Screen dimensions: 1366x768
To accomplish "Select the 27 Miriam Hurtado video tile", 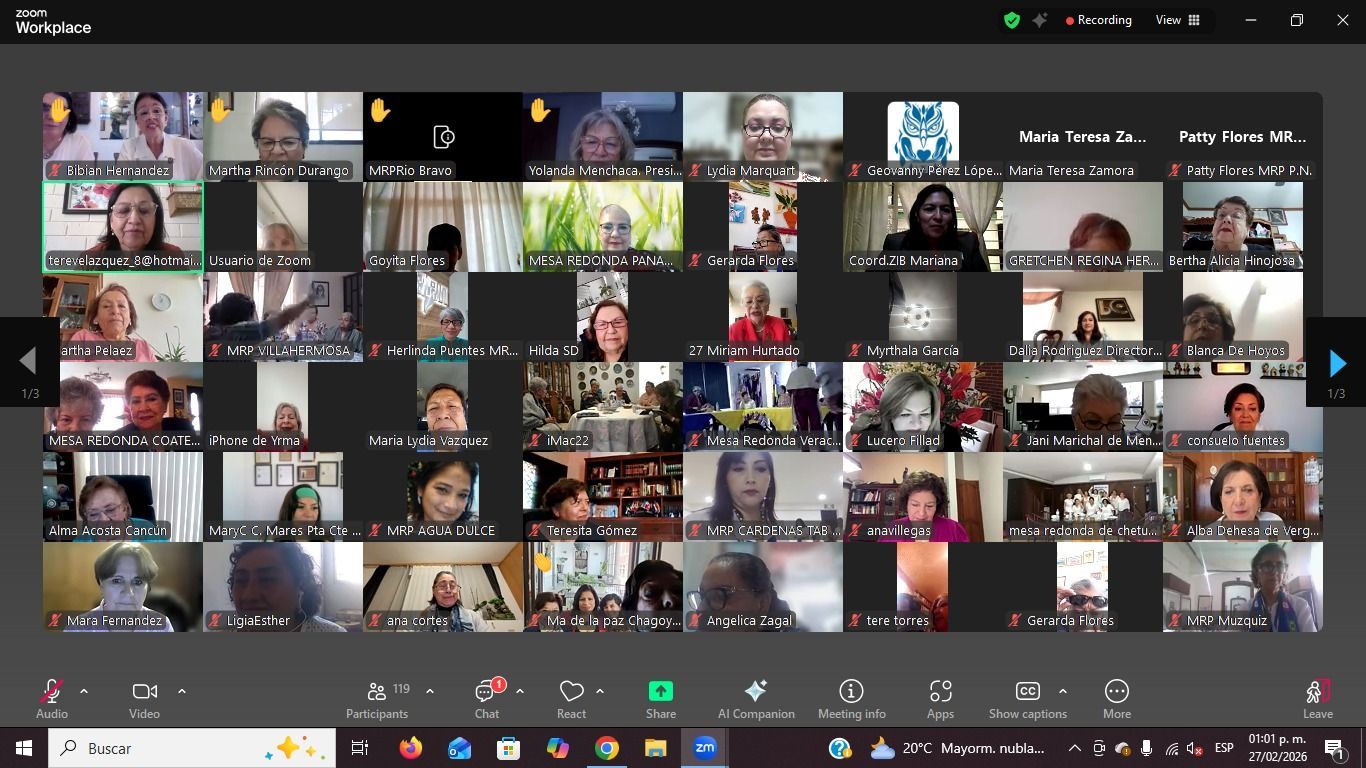I will 763,317.
